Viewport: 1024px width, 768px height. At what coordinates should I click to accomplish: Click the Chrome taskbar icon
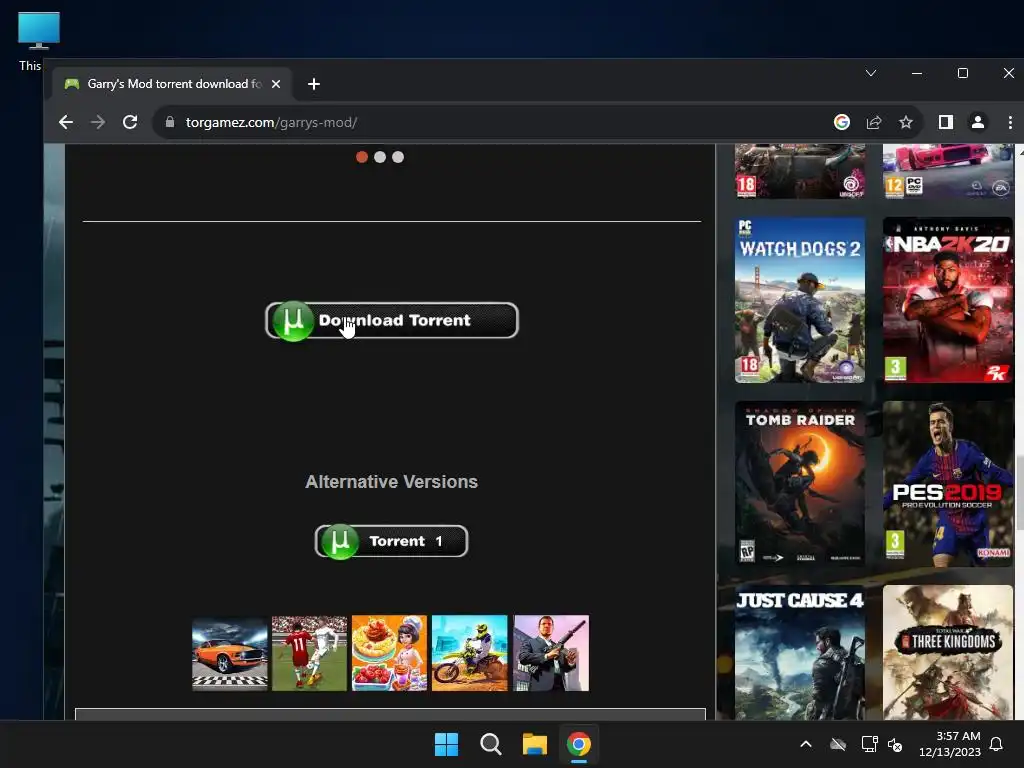pos(579,744)
